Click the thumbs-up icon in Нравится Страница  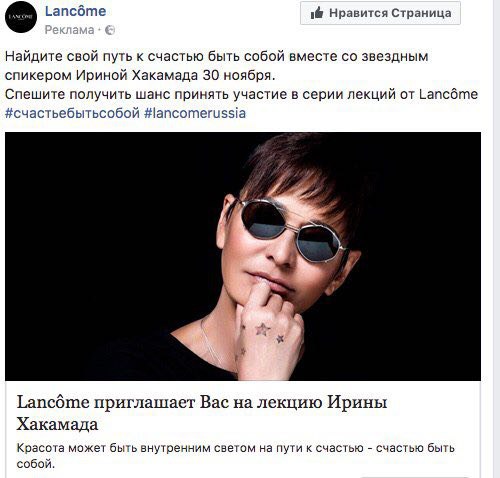[x=317, y=13]
